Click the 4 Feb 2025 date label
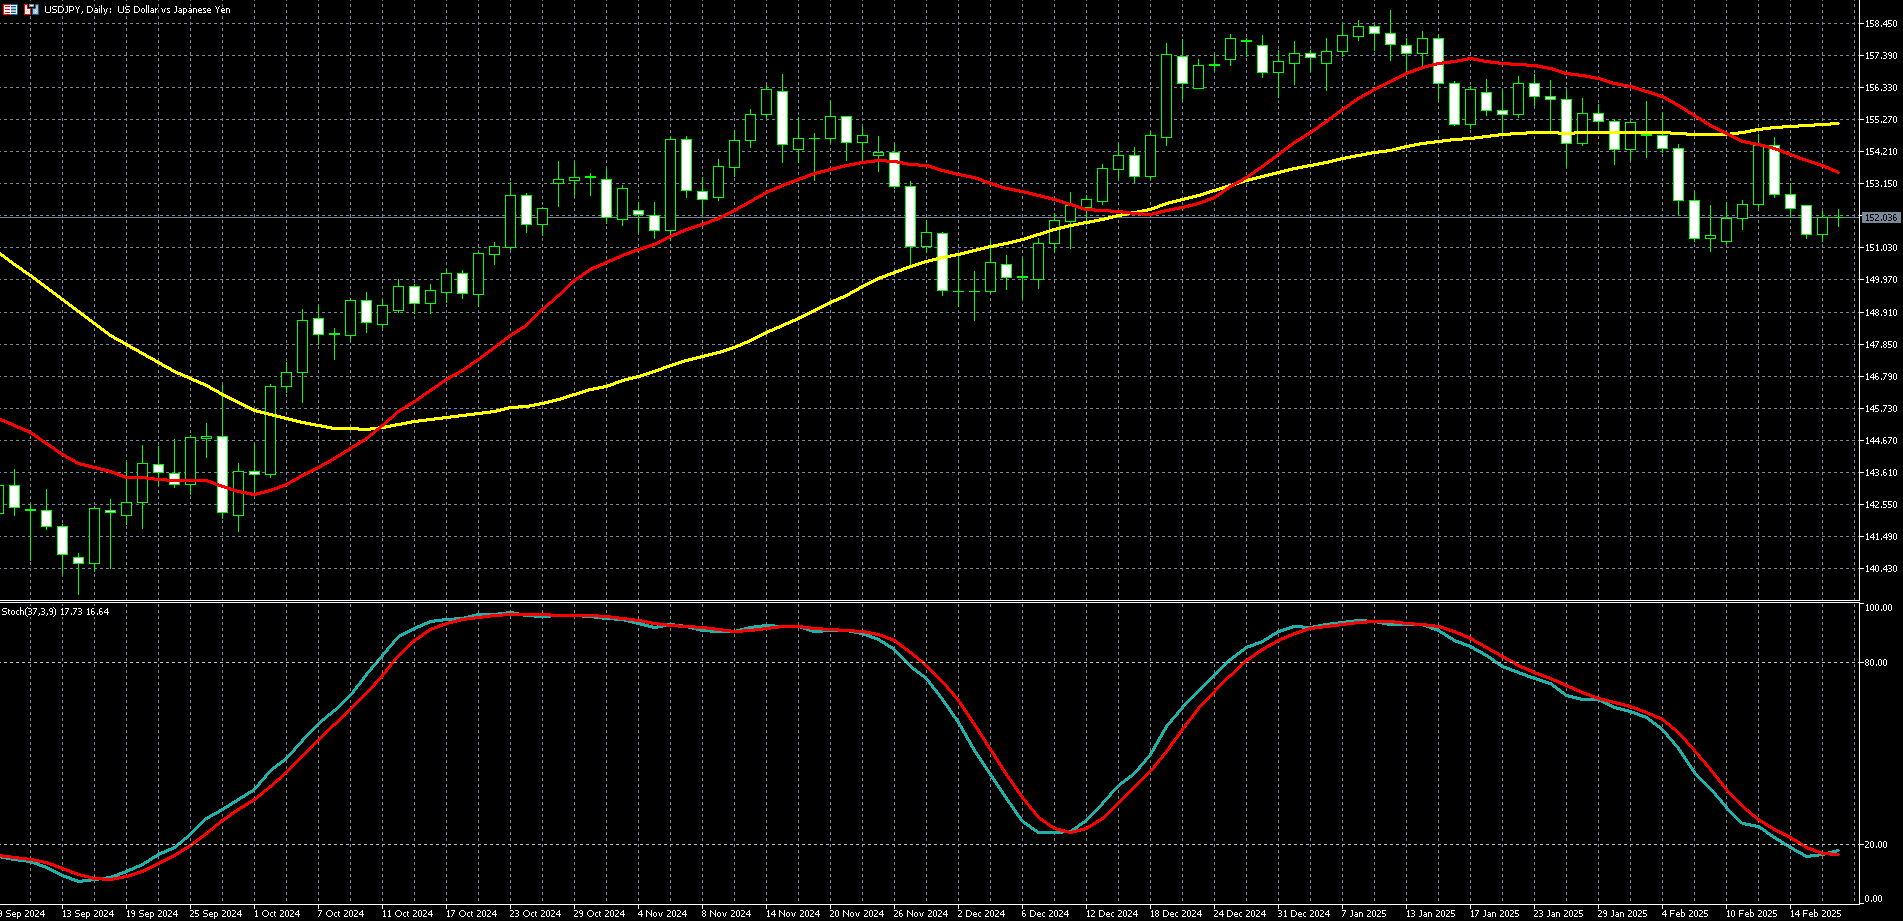Image resolution: width=1903 pixels, height=921 pixels. pos(1685,914)
